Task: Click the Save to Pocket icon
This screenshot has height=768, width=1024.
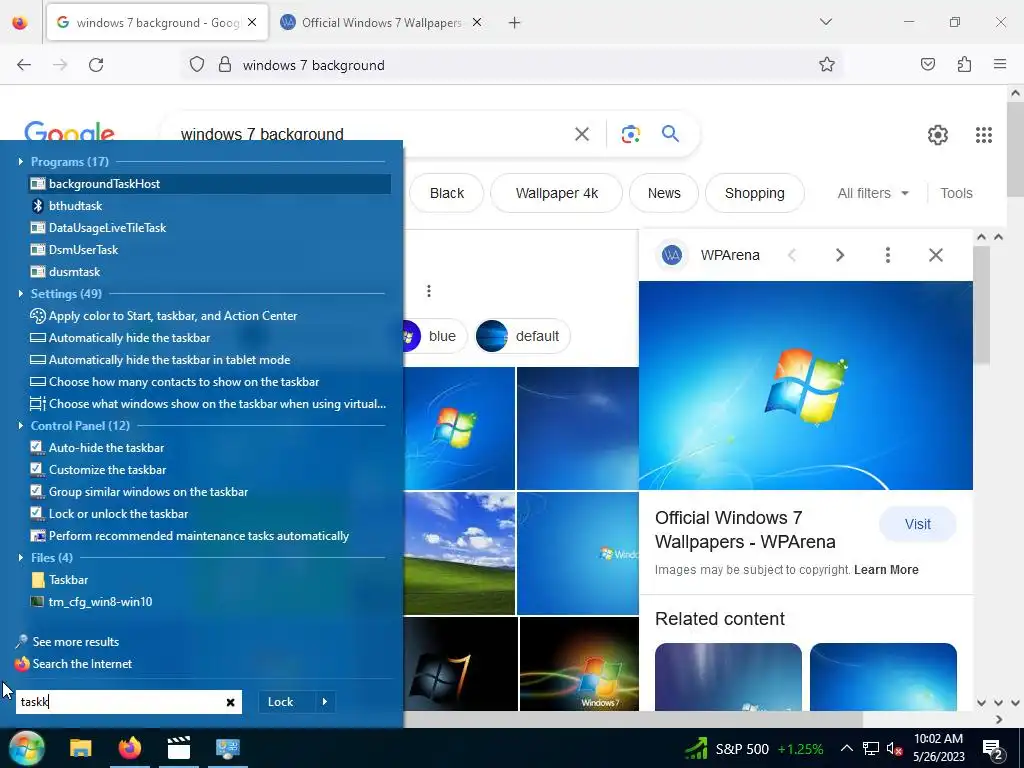Action: [928, 64]
